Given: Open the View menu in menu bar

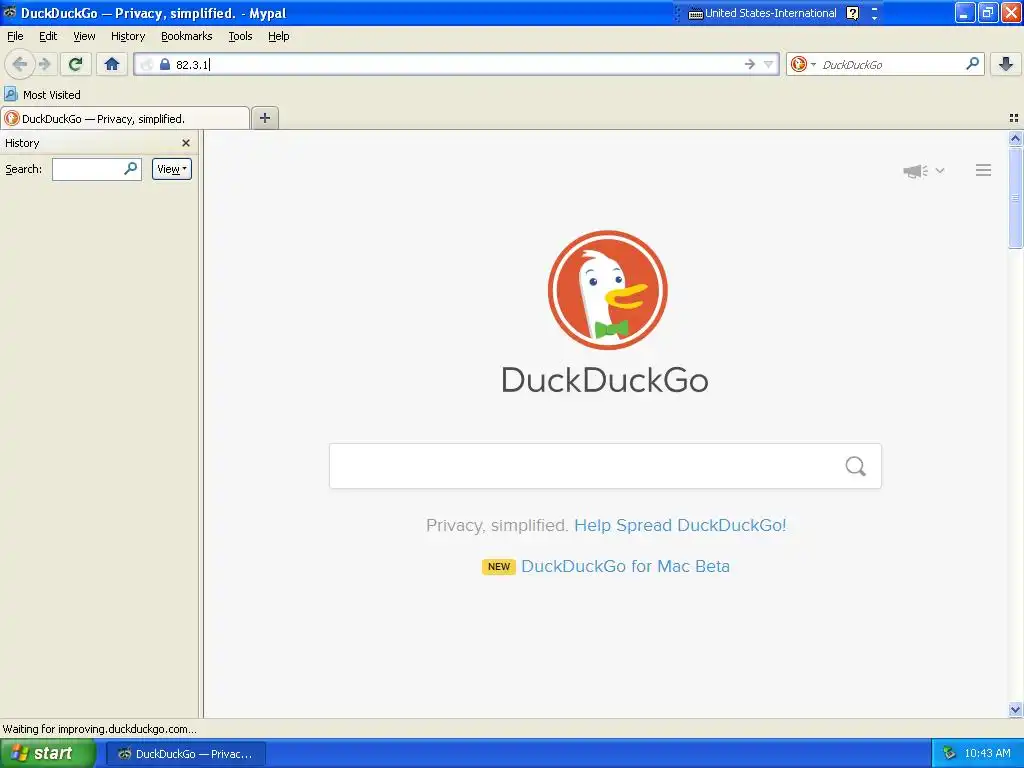Looking at the screenshot, I should click(84, 36).
